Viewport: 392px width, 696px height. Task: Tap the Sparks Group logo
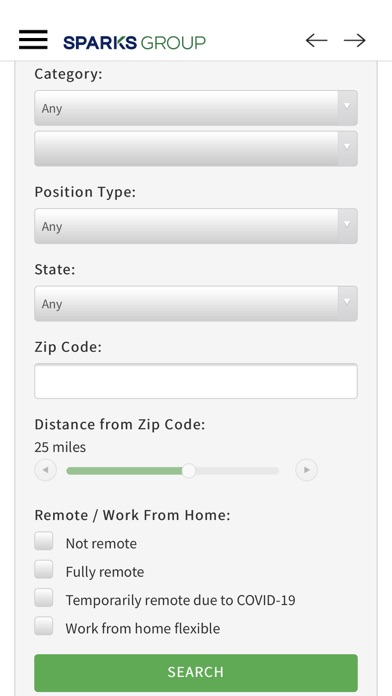click(x=134, y=43)
